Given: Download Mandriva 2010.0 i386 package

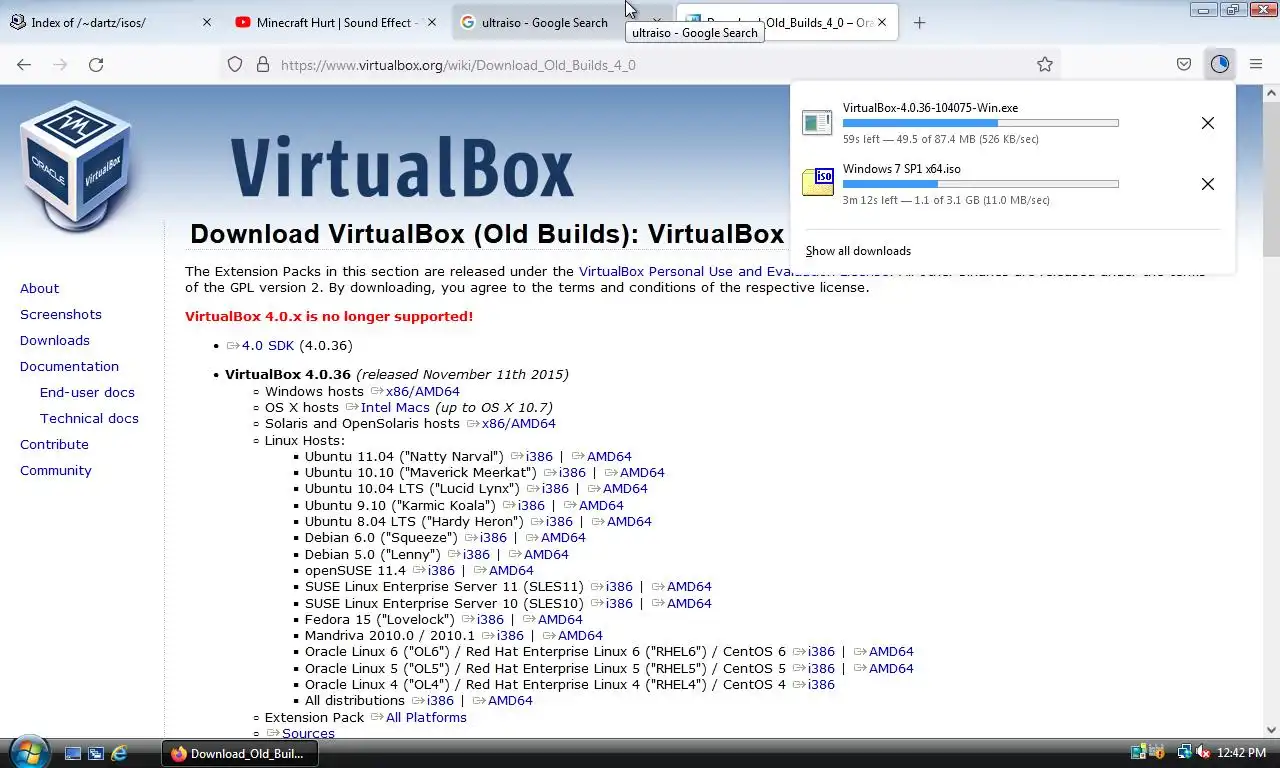Looking at the screenshot, I should [510, 635].
